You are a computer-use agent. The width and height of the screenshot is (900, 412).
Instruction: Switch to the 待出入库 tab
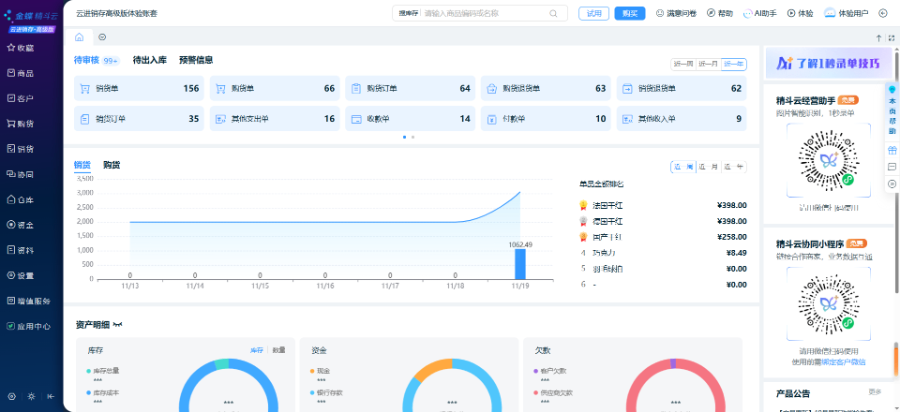149,60
